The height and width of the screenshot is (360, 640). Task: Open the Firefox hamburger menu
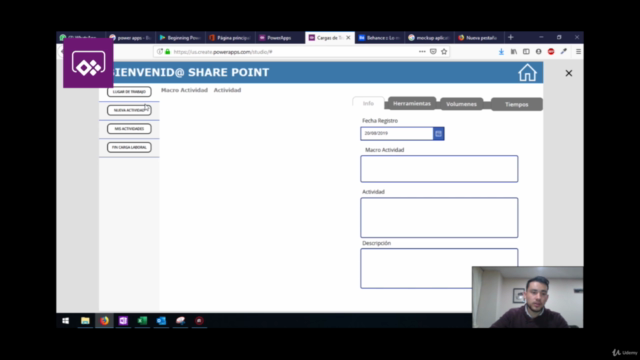click(578, 52)
